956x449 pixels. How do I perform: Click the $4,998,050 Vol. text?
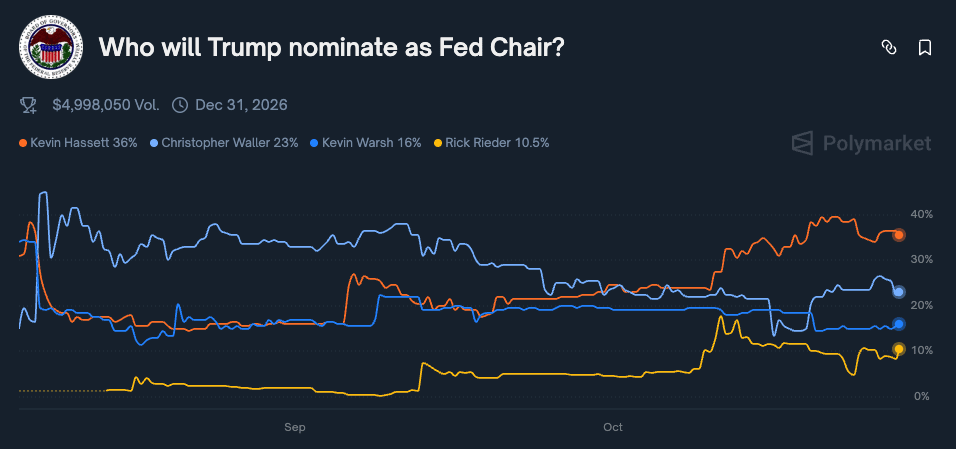click(x=104, y=104)
